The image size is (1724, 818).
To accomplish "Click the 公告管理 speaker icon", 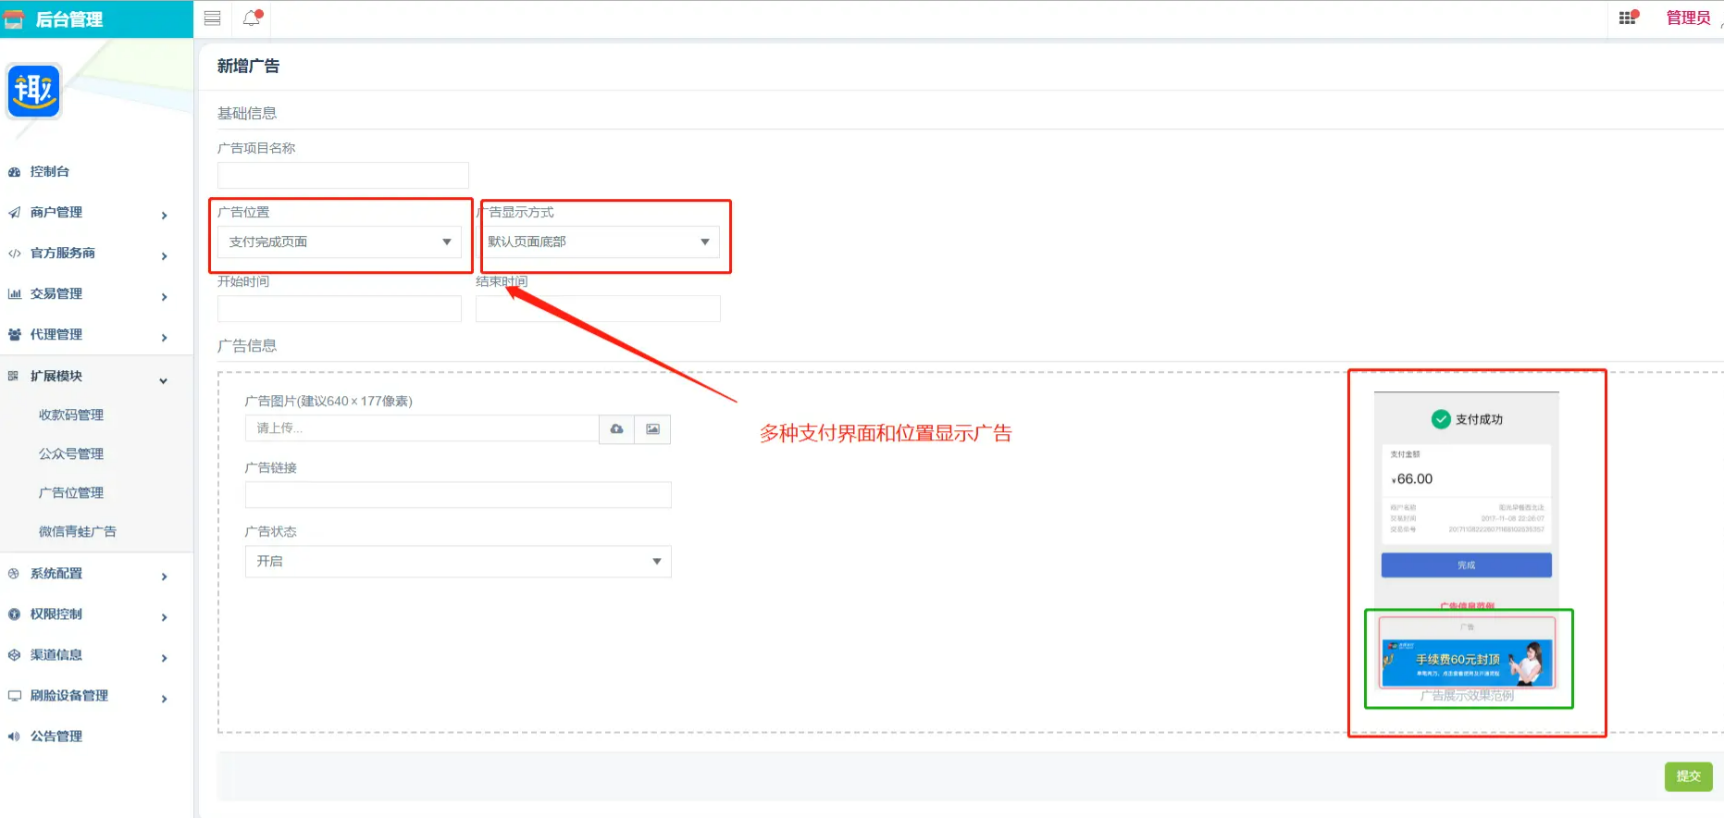I will (14, 736).
